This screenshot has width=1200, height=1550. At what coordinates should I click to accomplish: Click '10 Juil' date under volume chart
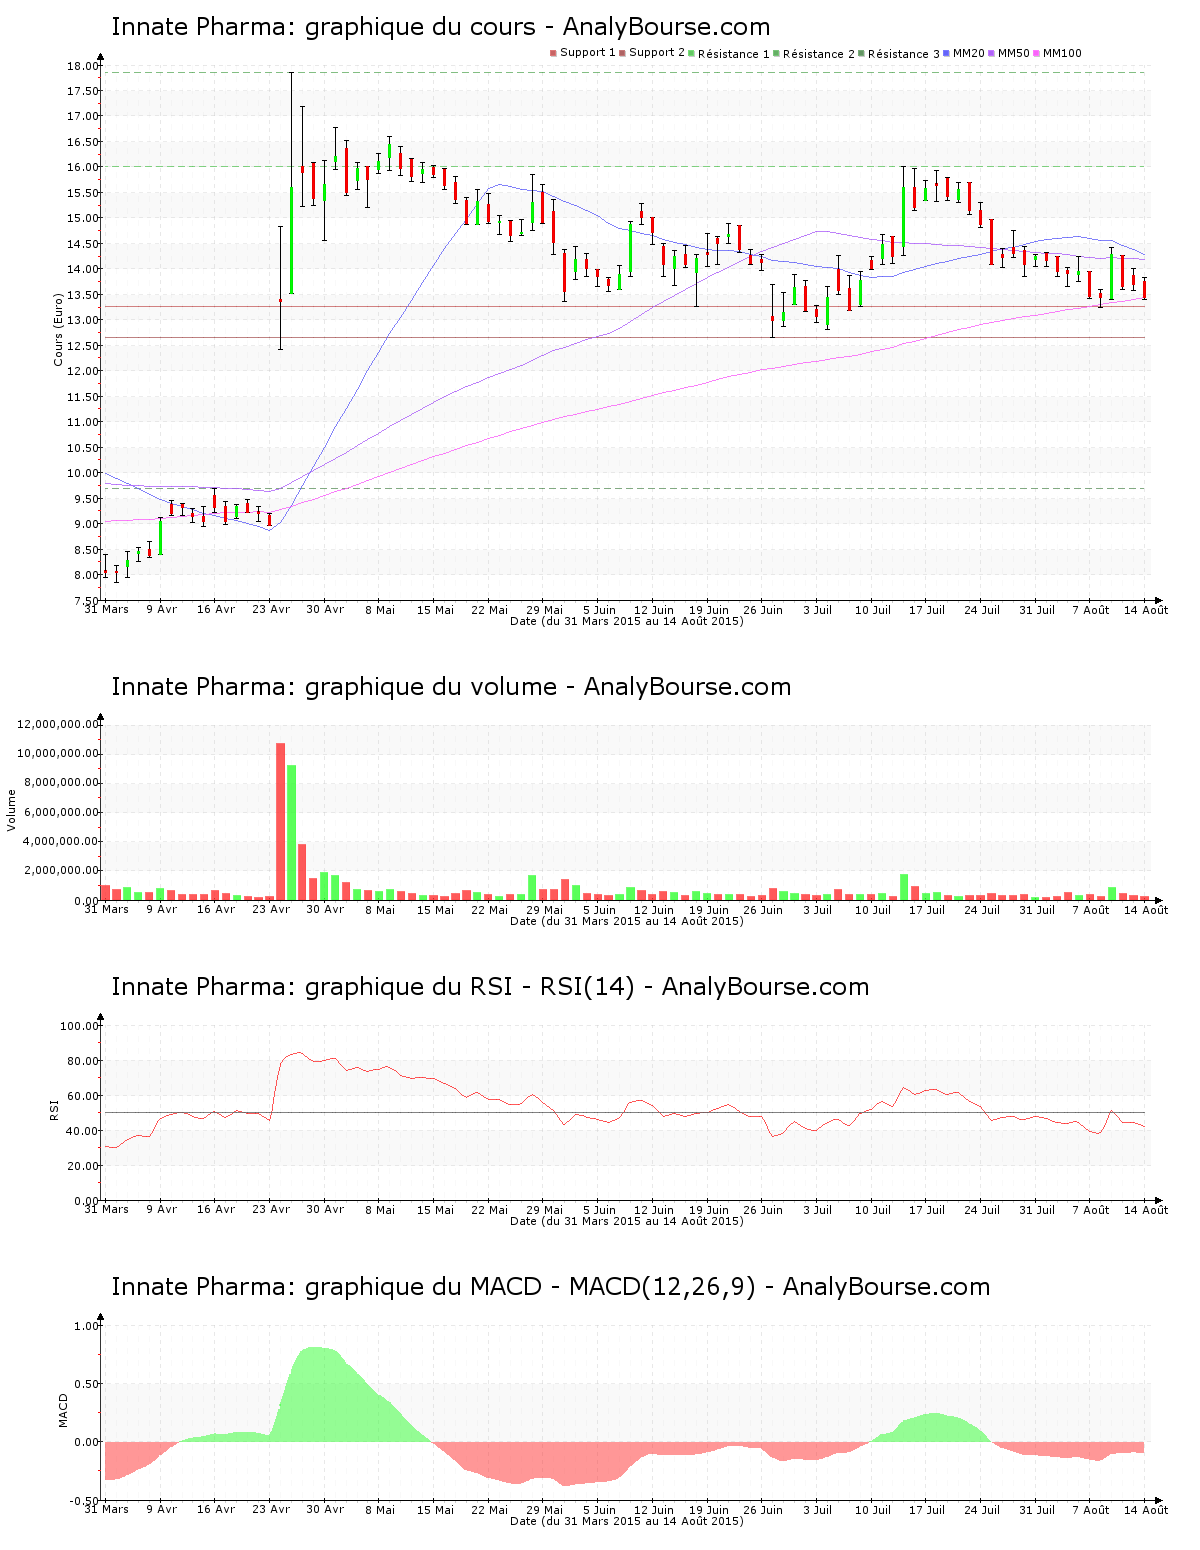[x=873, y=910]
